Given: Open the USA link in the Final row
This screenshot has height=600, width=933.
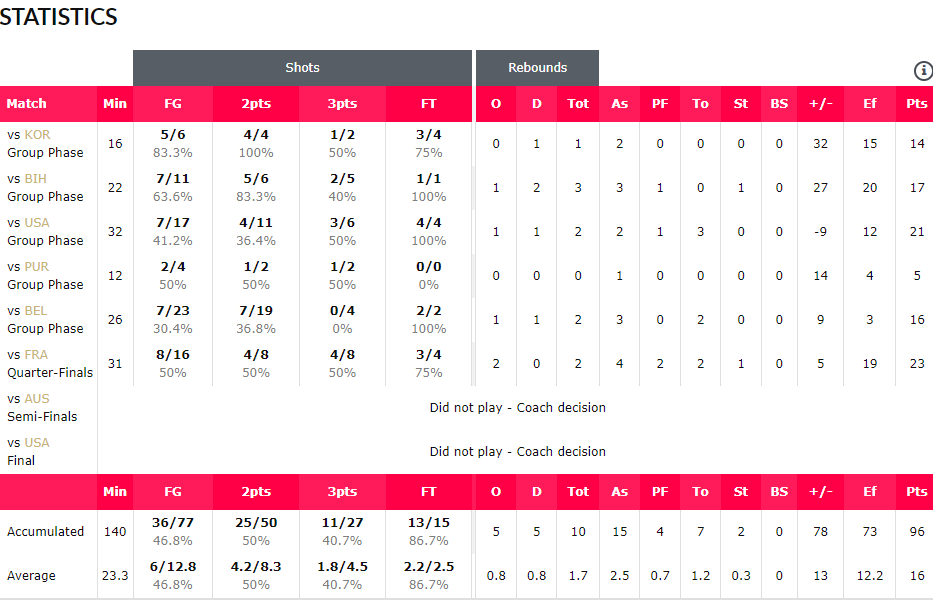Looking at the screenshot, I should (x=37, y=443).
